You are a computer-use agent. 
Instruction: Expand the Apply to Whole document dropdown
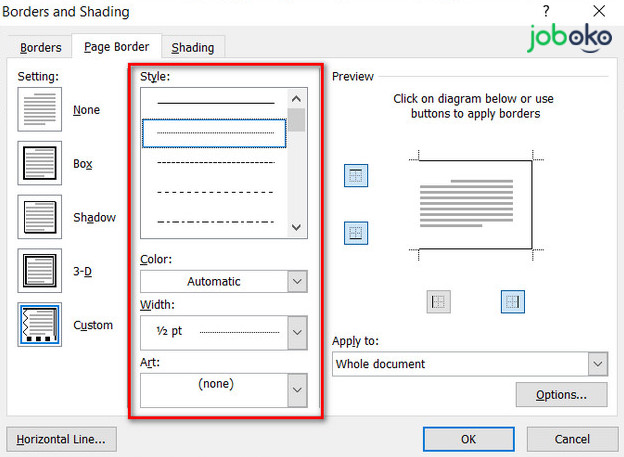(x=470, y=364)
